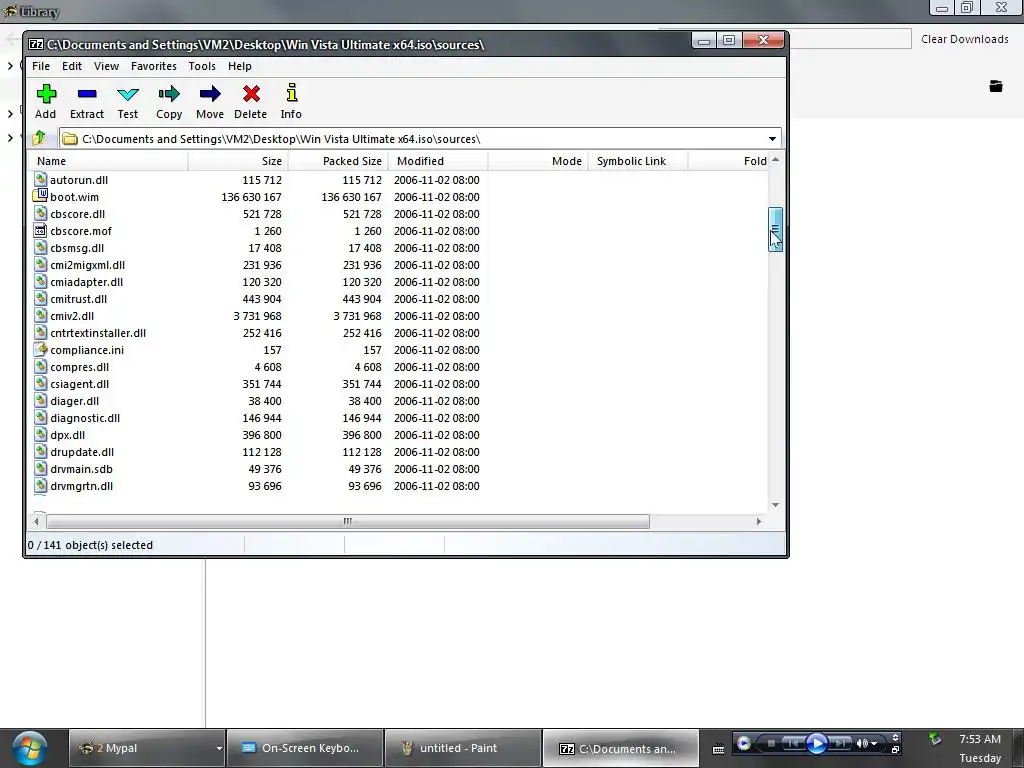
Task: Click the horizontal scrollbar thumb
Action: point(347,521)
